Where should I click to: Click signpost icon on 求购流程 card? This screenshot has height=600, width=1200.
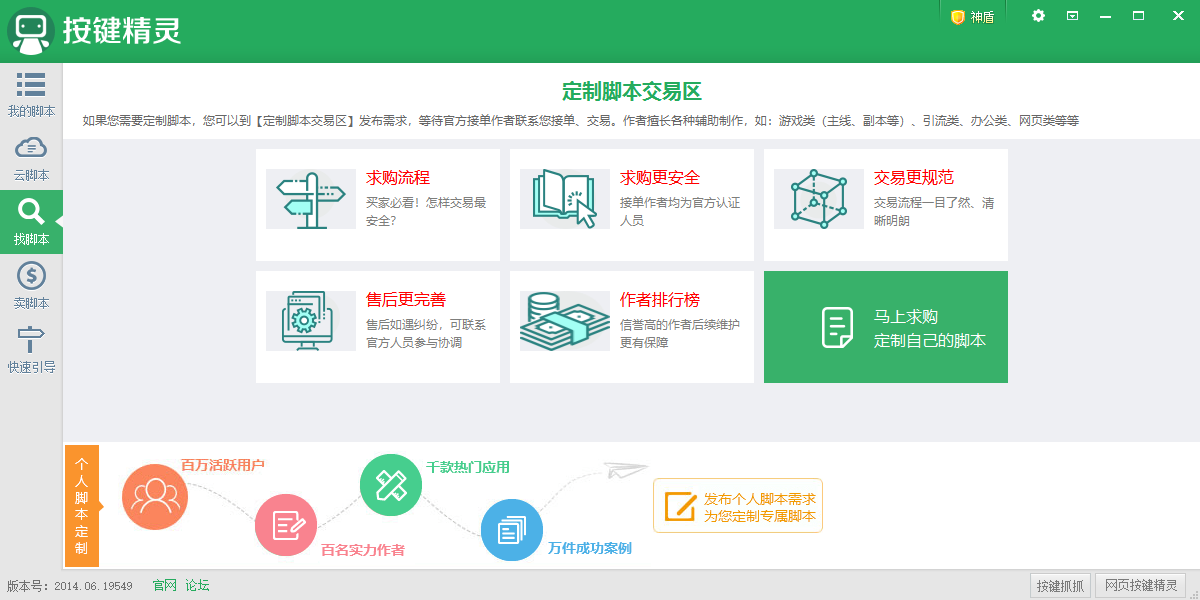311,199
